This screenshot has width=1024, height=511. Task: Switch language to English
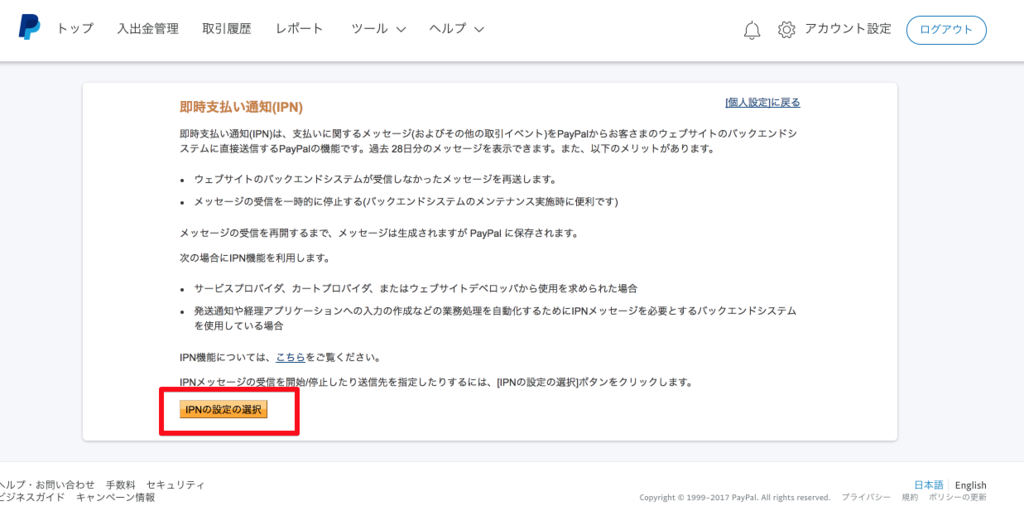click(x=970, y=485)
